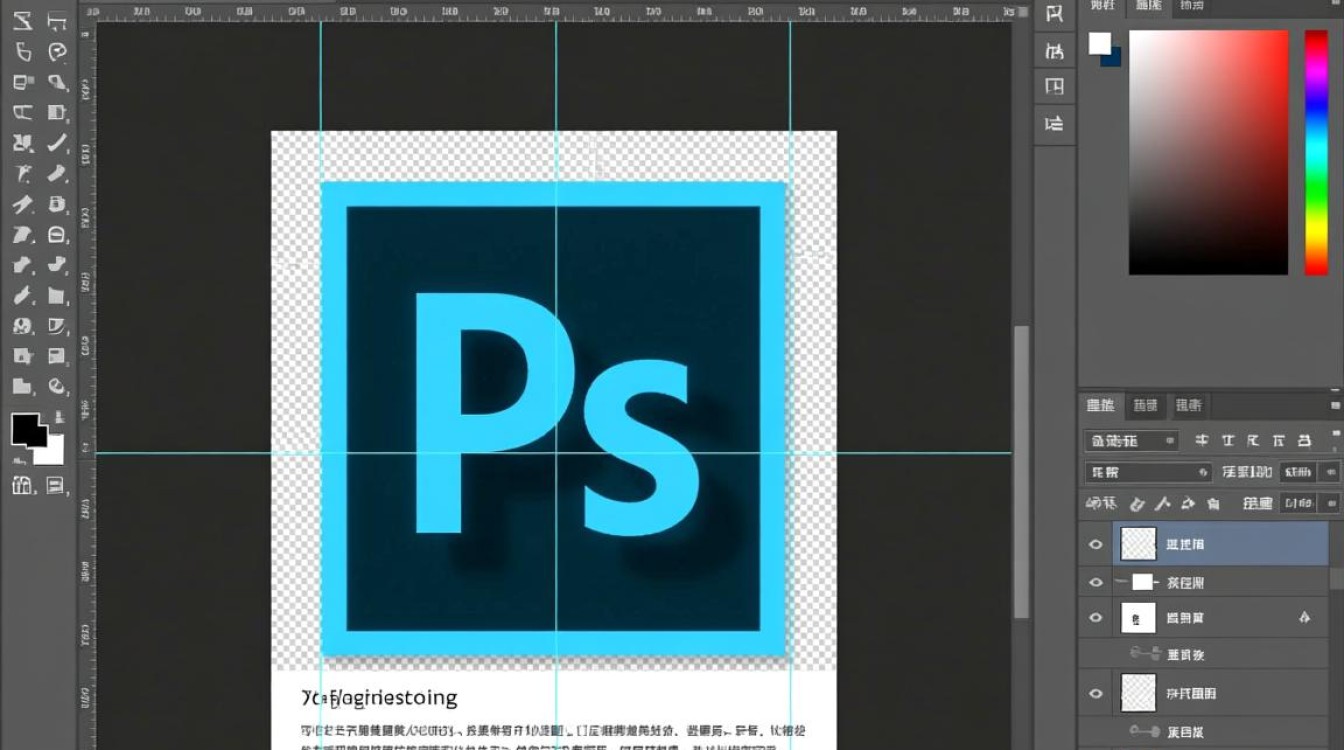Click the quick mask icon below the toolbox swatches
The image size is (1344, 750).
coord(22,486)
